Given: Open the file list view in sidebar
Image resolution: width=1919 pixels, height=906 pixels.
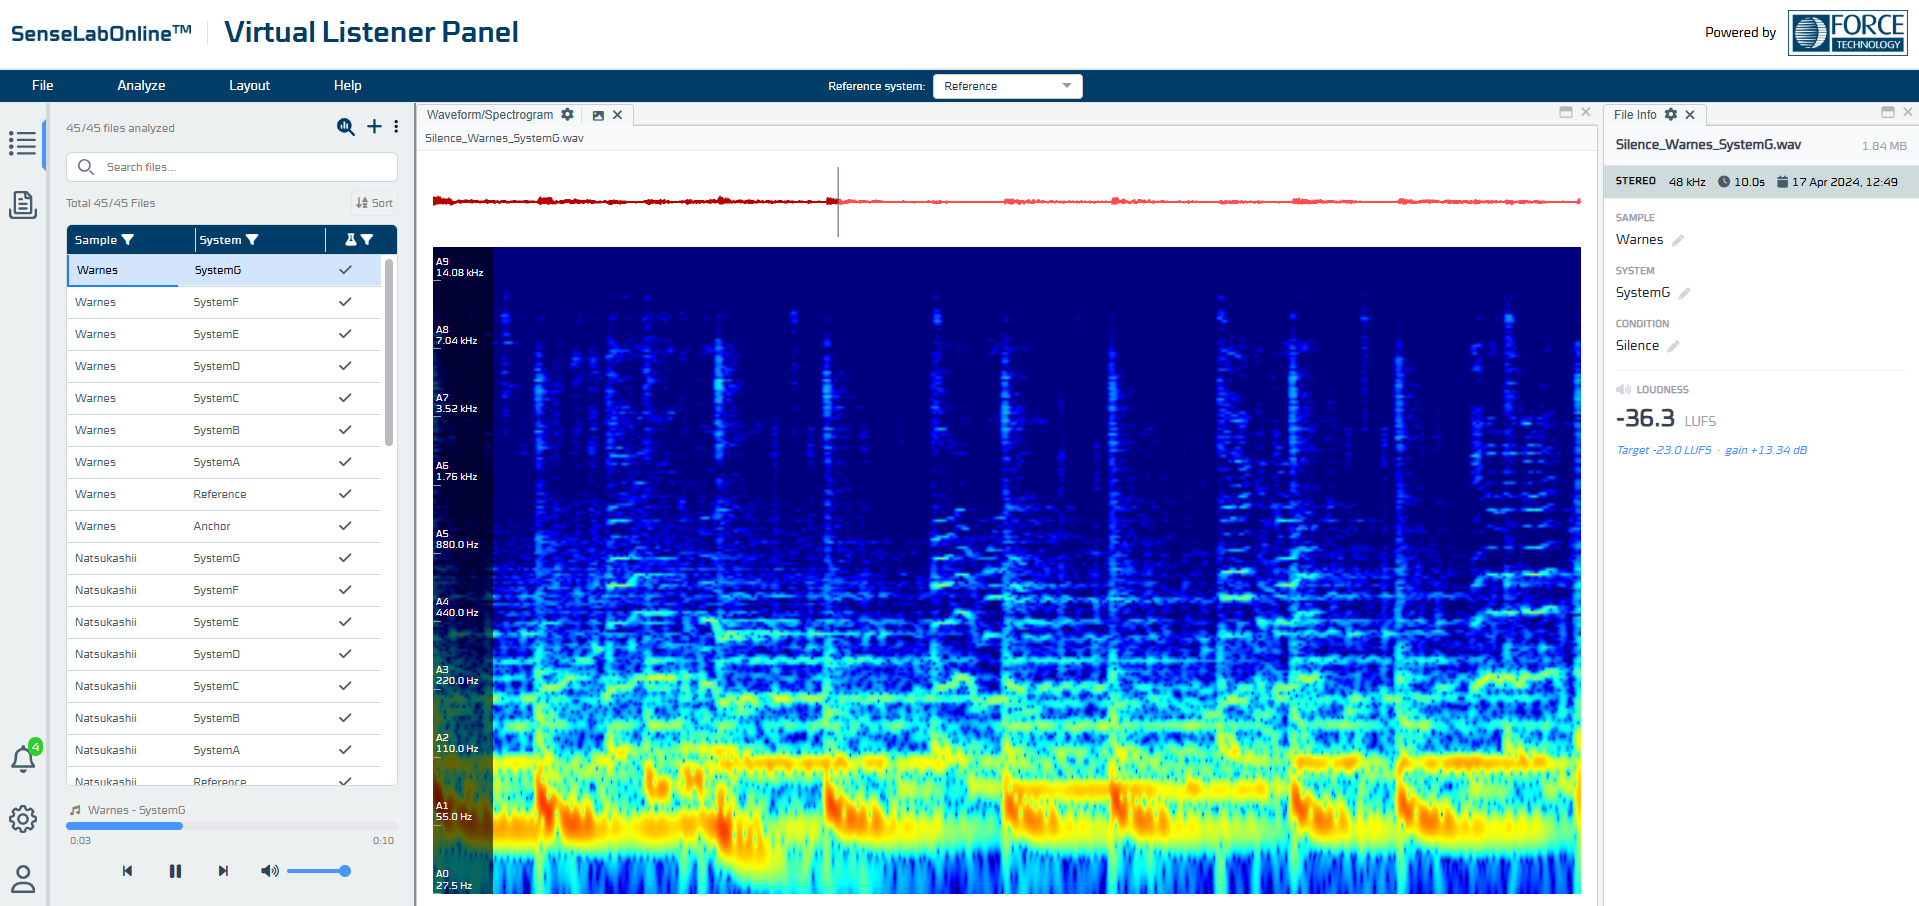Looking at the screenshot, I should 22,143.
